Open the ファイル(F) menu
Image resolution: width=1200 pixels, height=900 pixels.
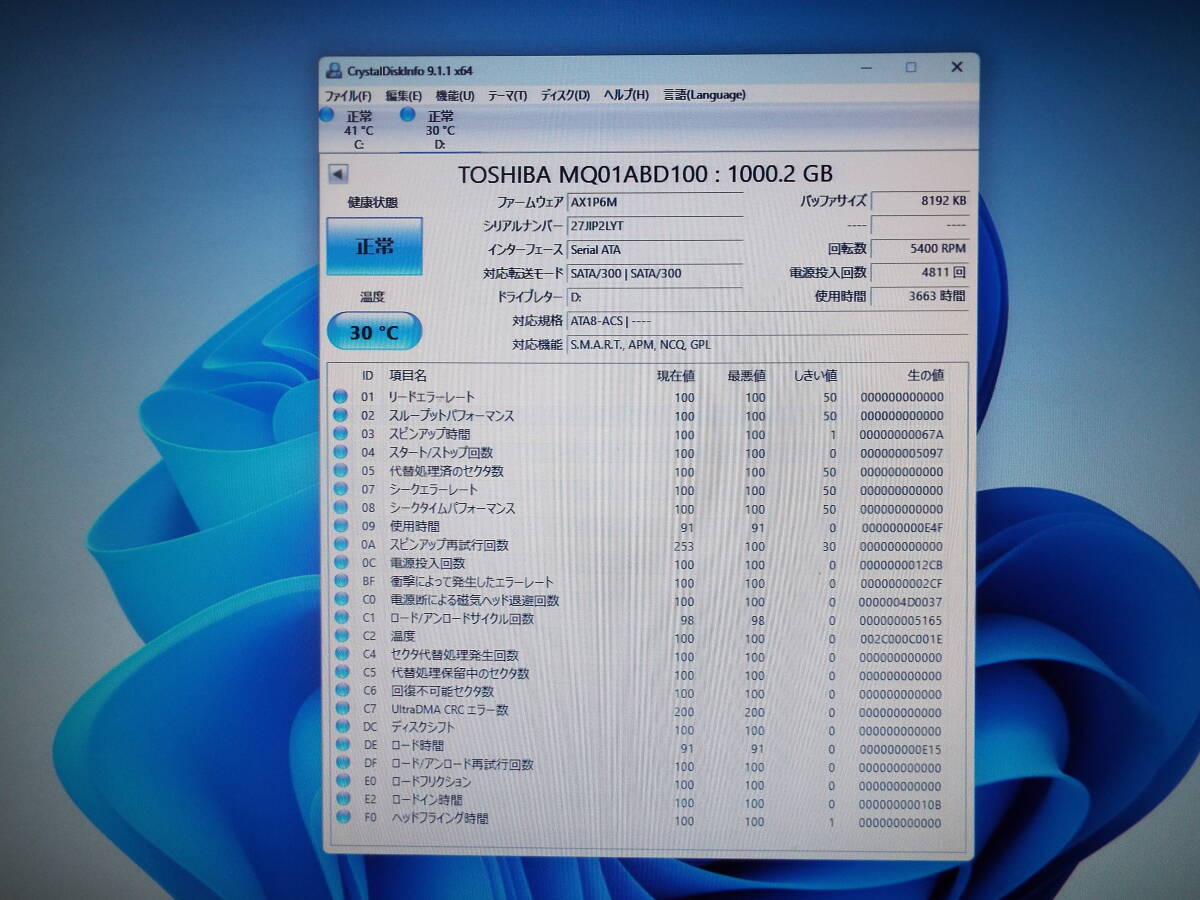tap(348, 96)
